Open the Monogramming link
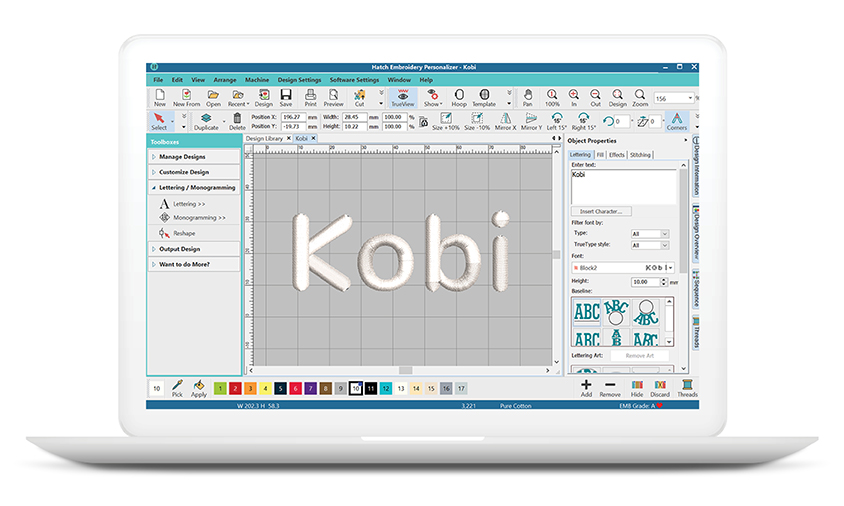 (x=199, y=218)
